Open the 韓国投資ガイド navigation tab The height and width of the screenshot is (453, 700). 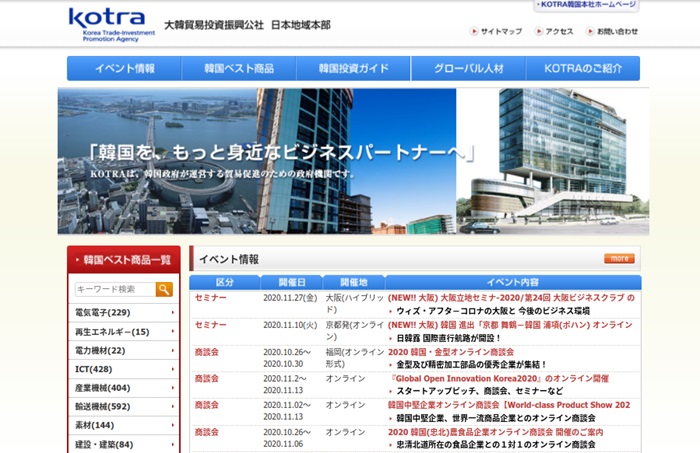point(353,68)
